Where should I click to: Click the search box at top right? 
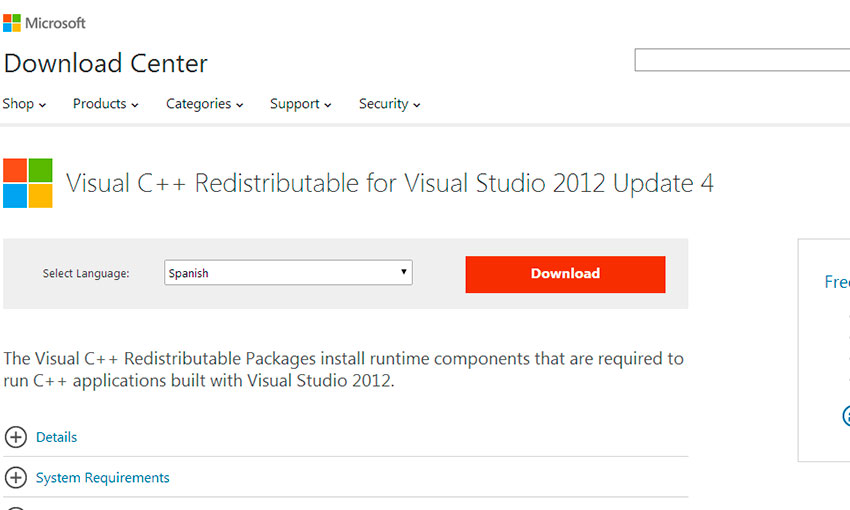pos(742,60)
